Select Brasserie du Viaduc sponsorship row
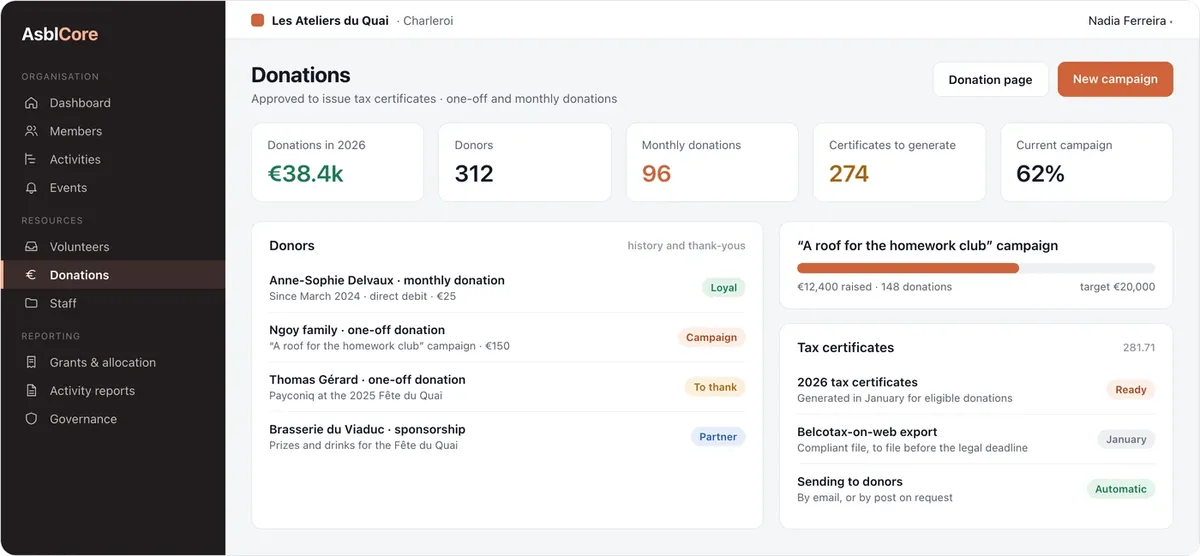The width and height of the screenshot is (1200, 556). (507, 437)
